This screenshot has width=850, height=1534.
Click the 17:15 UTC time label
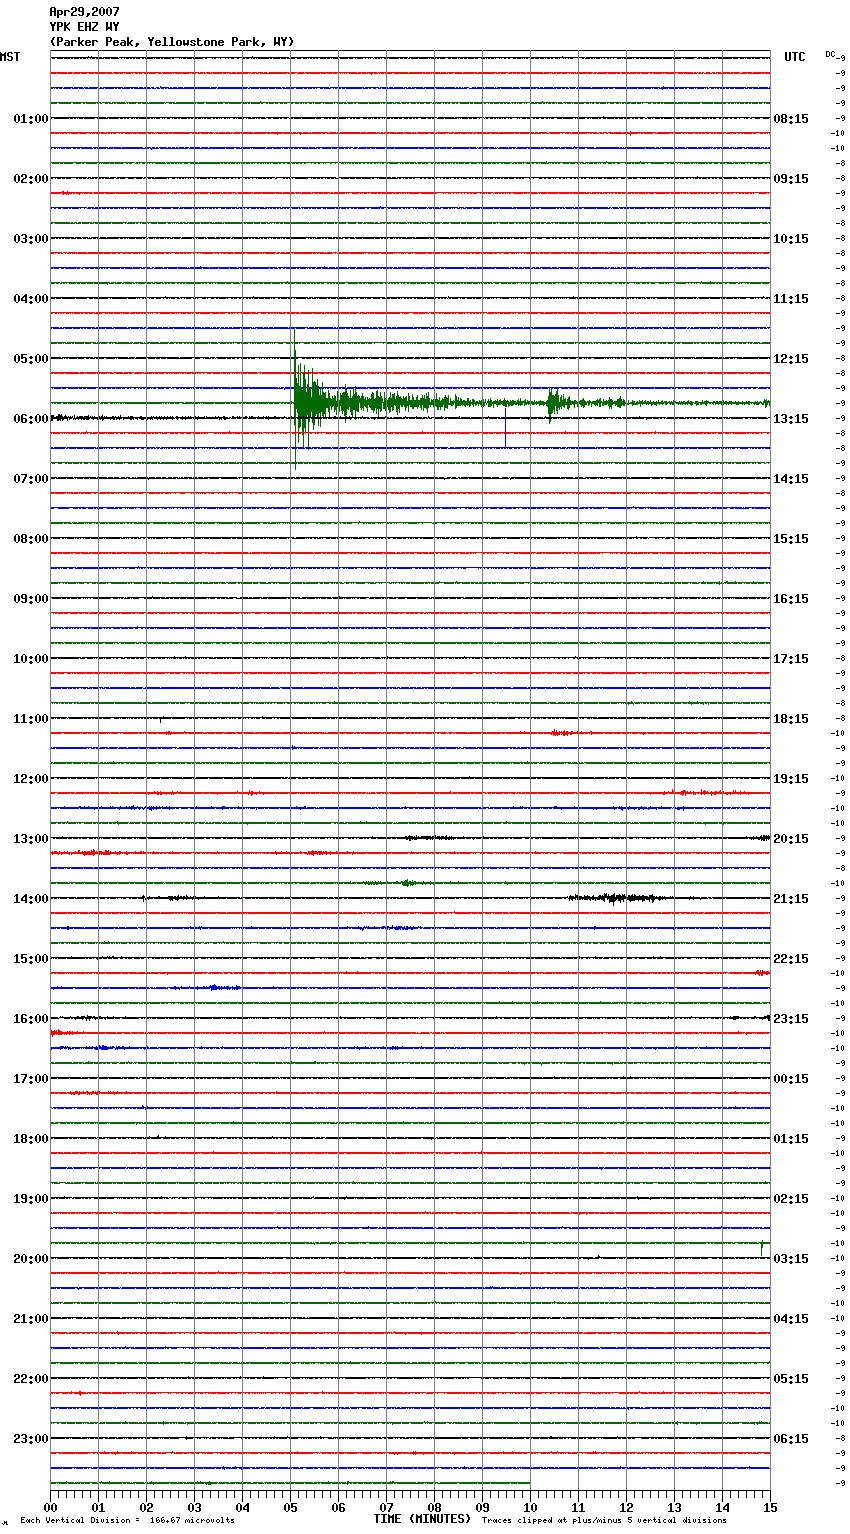[x=791, y=659]
